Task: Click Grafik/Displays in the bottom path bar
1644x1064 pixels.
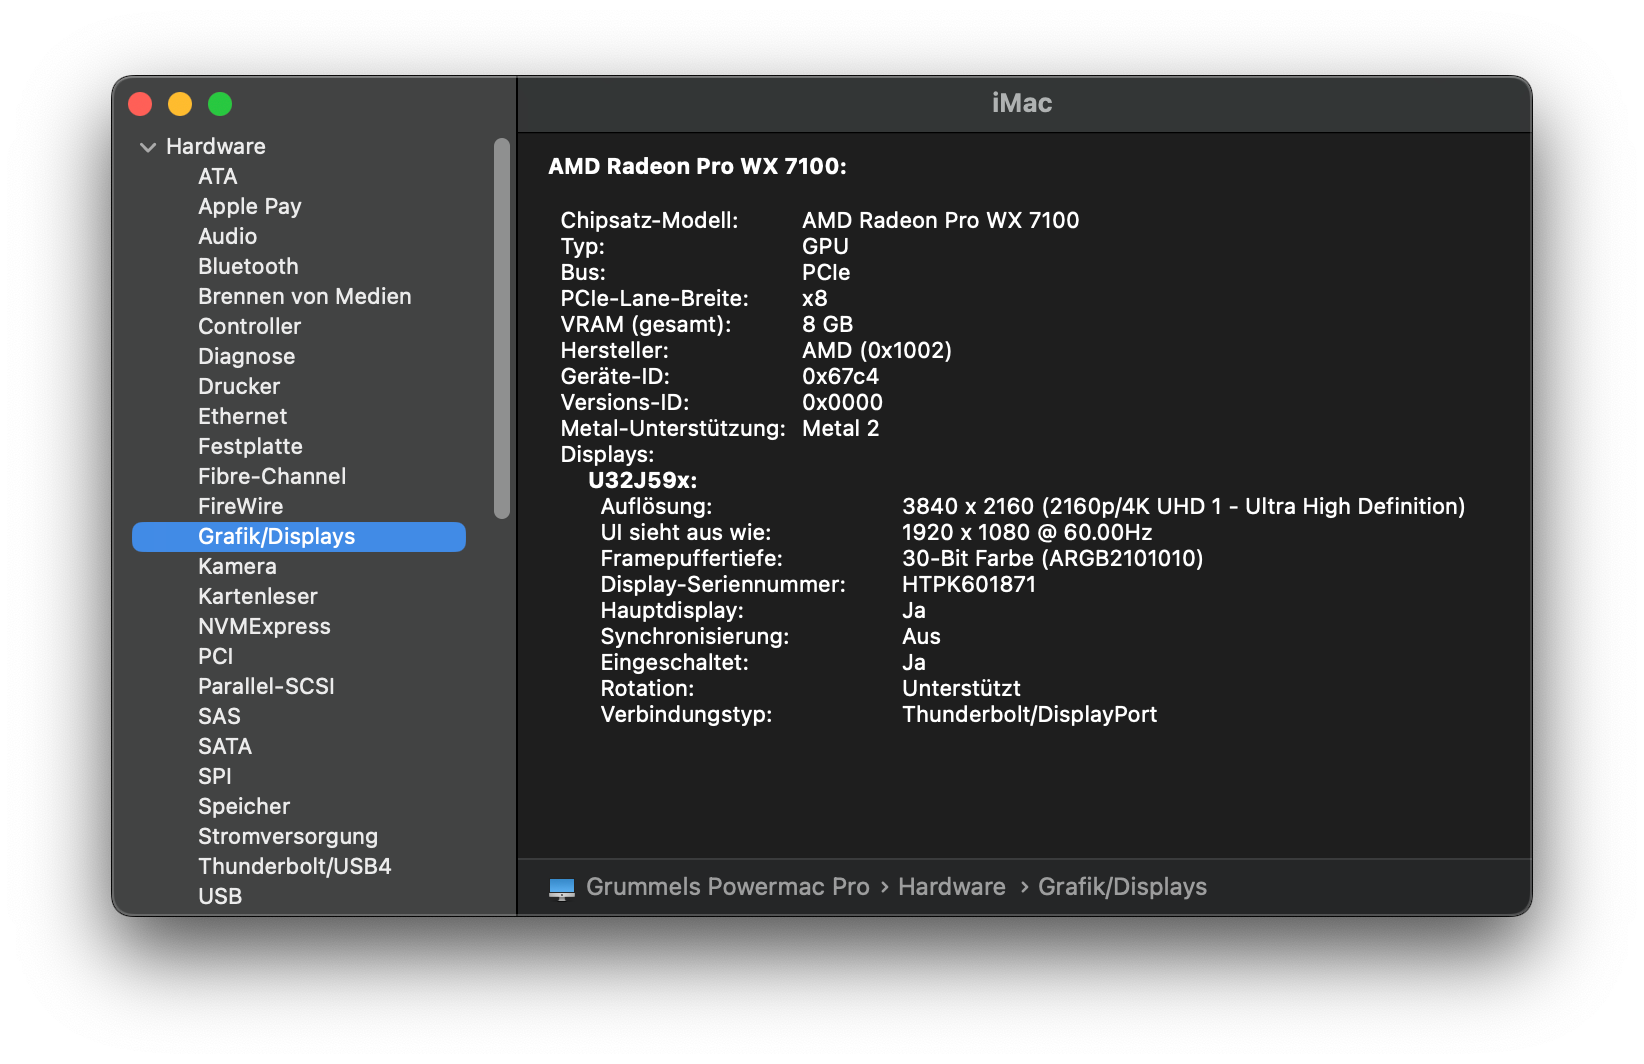Action: [x=1122, y=887]
